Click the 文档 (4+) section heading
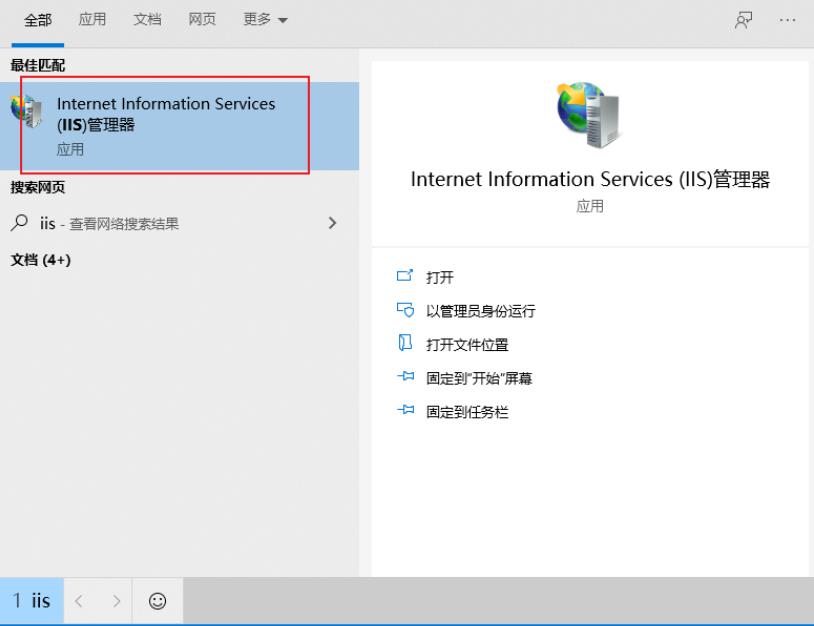 click(41, 260)
